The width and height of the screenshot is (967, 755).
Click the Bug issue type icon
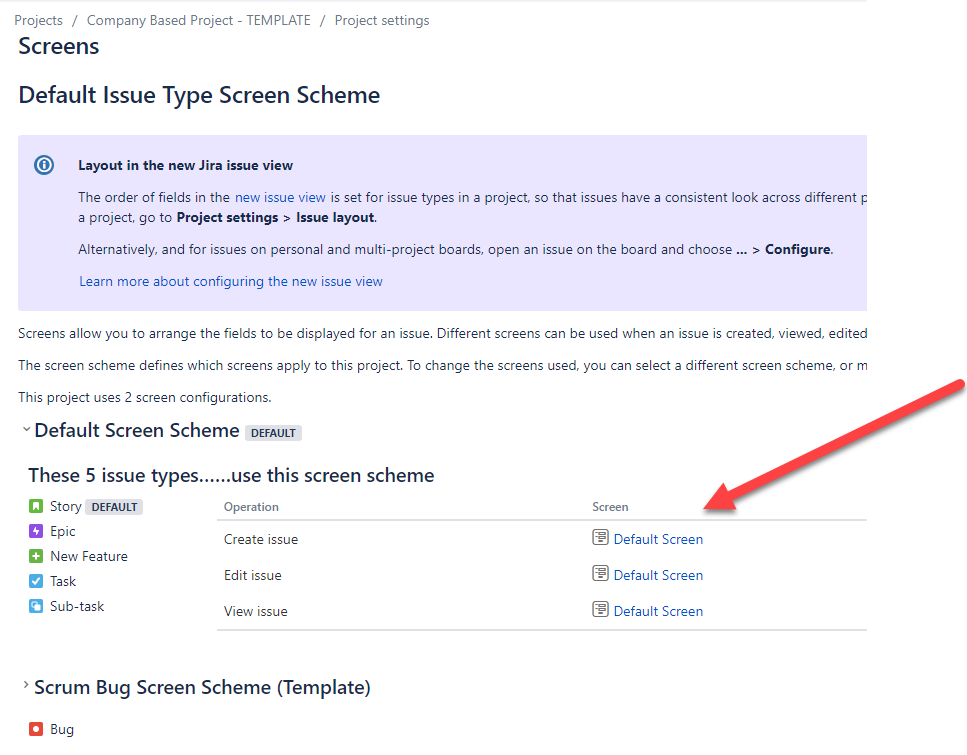point(36,729)
